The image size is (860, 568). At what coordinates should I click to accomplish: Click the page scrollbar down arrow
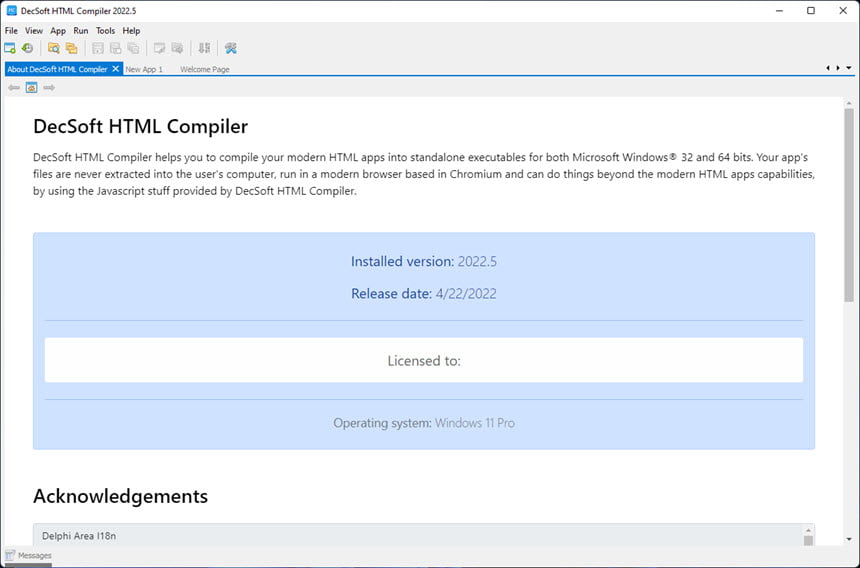[849, 539]
